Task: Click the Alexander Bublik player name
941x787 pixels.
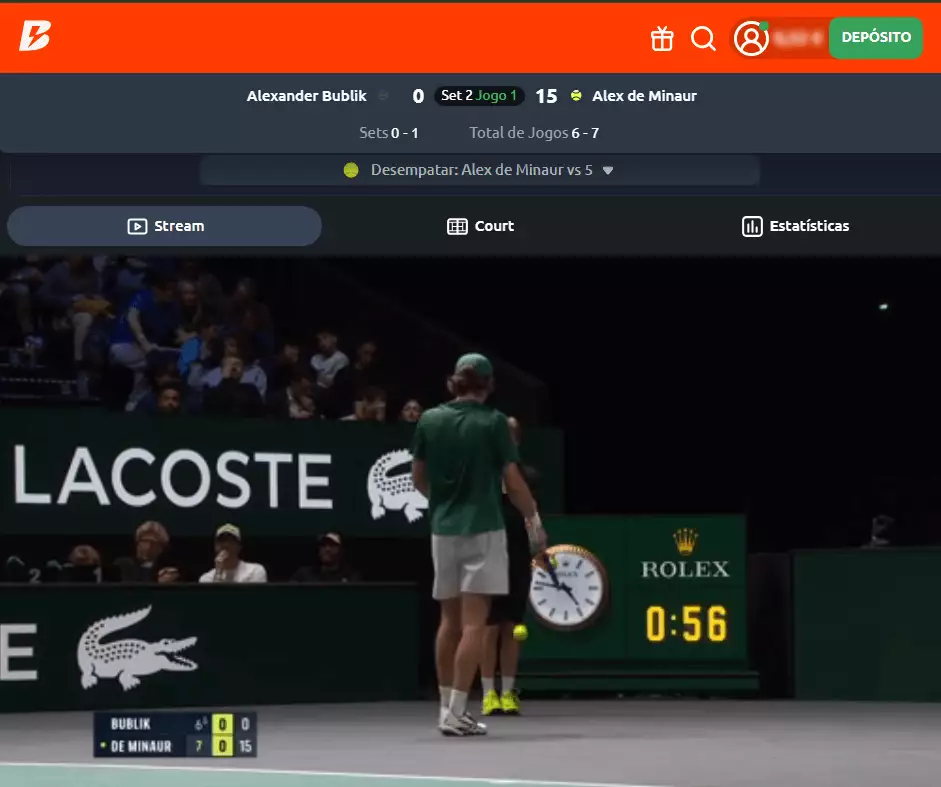Action: pyautogui.click(x=306, y=96)
